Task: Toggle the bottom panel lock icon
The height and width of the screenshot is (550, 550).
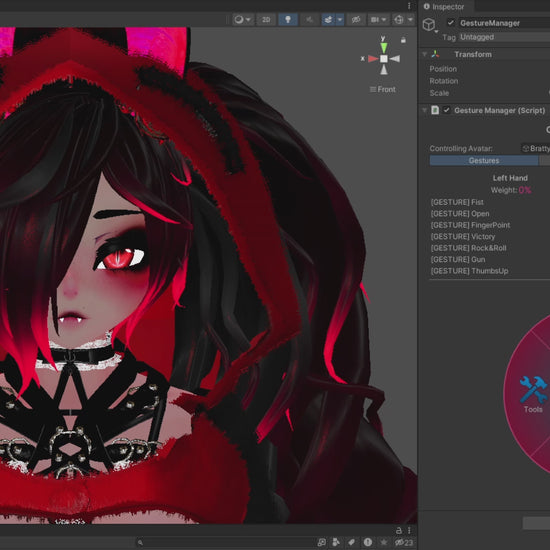Action: pyautogui.click(x=398, y=530)
